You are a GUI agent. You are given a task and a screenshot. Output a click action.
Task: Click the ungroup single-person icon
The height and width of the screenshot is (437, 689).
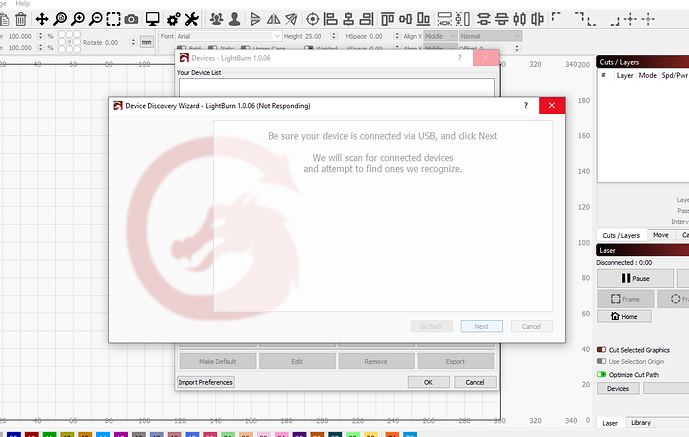point(235,19)
